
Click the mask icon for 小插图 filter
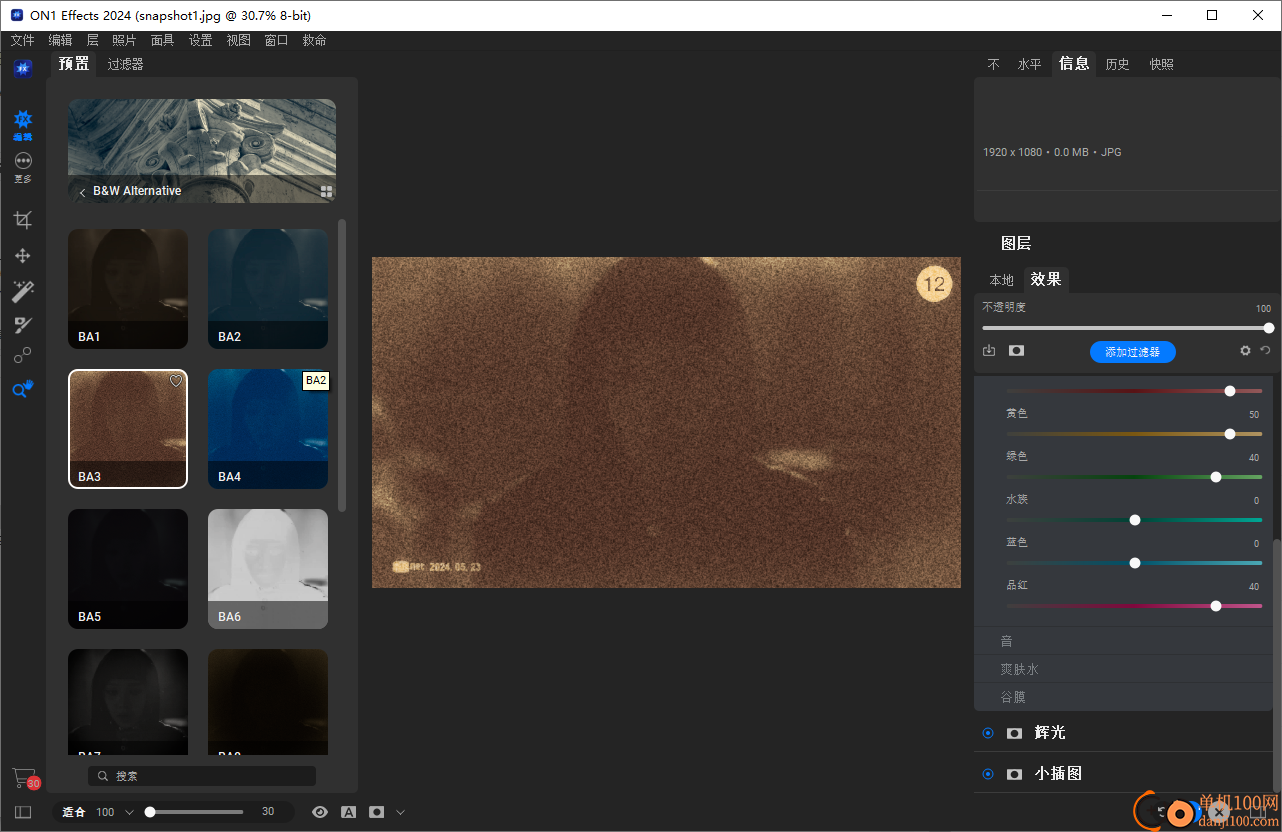[x=1014, y=774]
